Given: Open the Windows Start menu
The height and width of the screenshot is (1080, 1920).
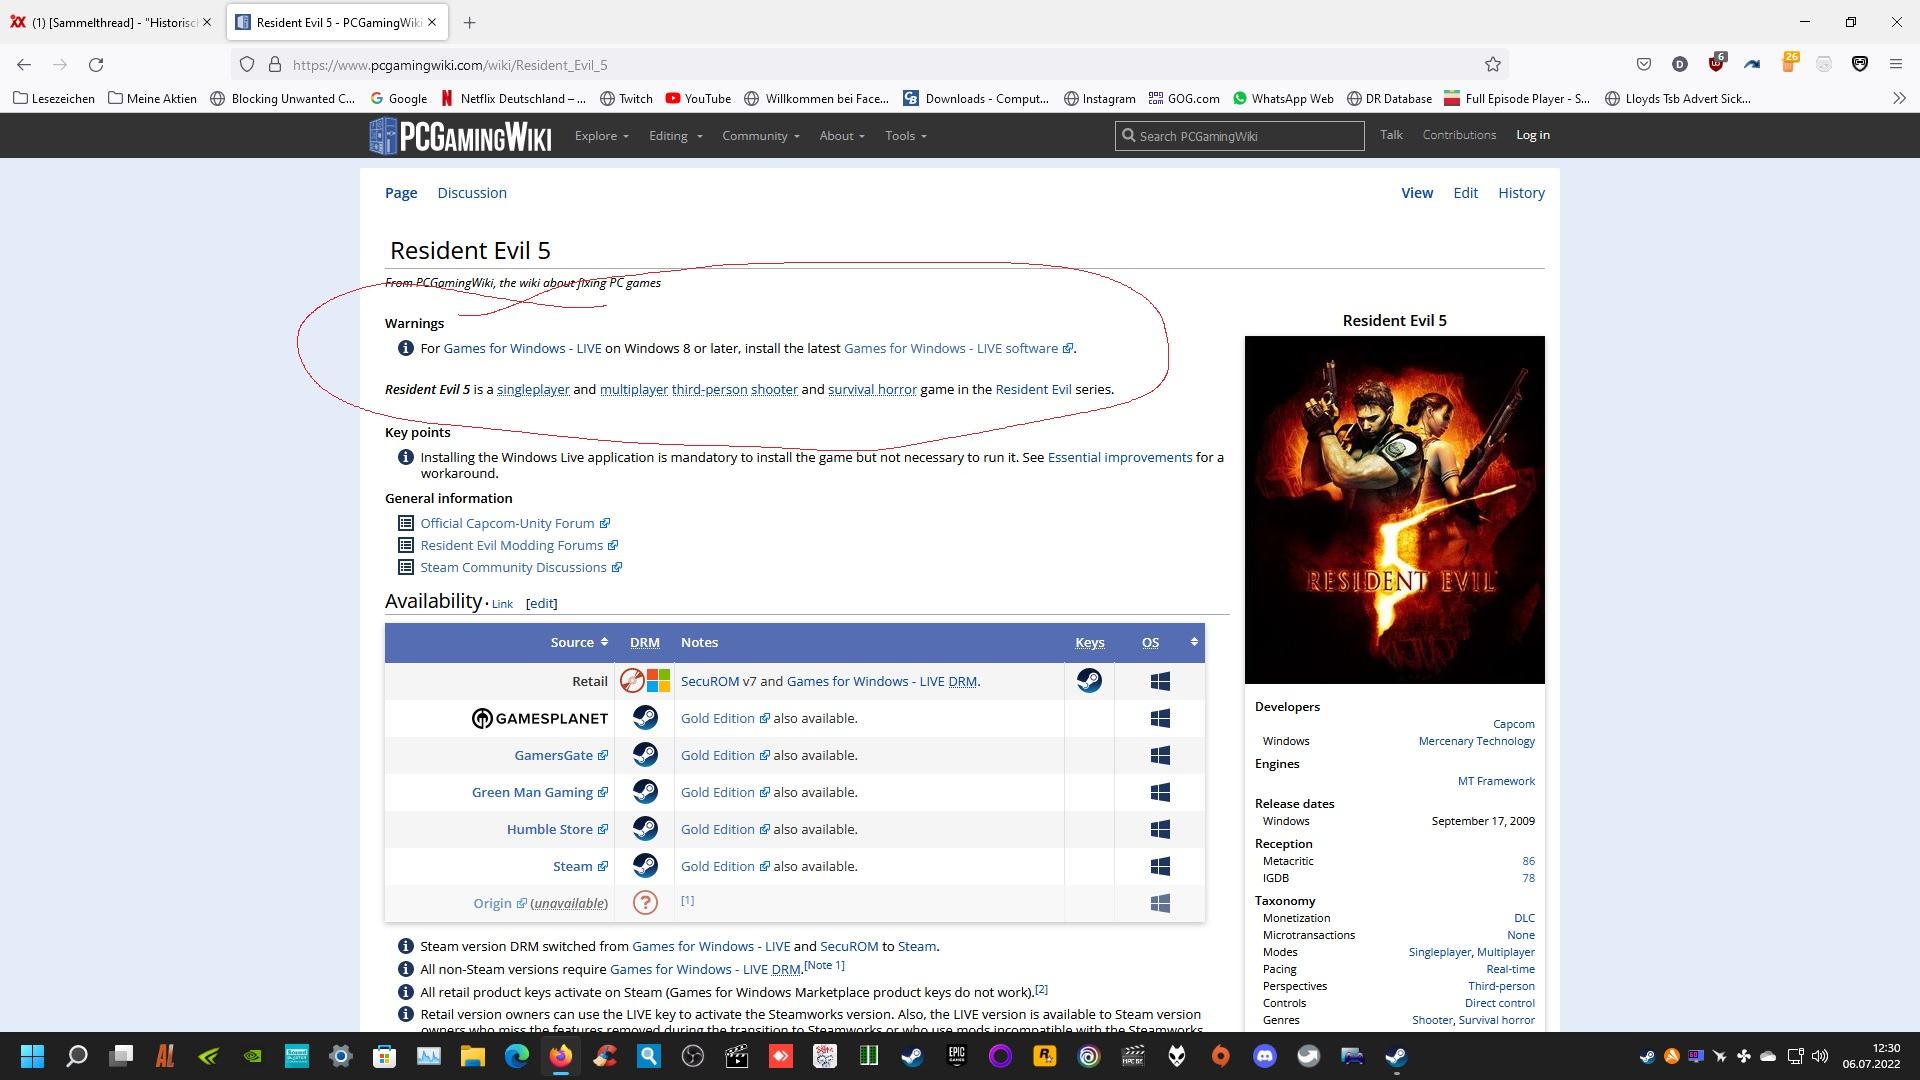Looking at the screenshot, I should pos(32,1056).
